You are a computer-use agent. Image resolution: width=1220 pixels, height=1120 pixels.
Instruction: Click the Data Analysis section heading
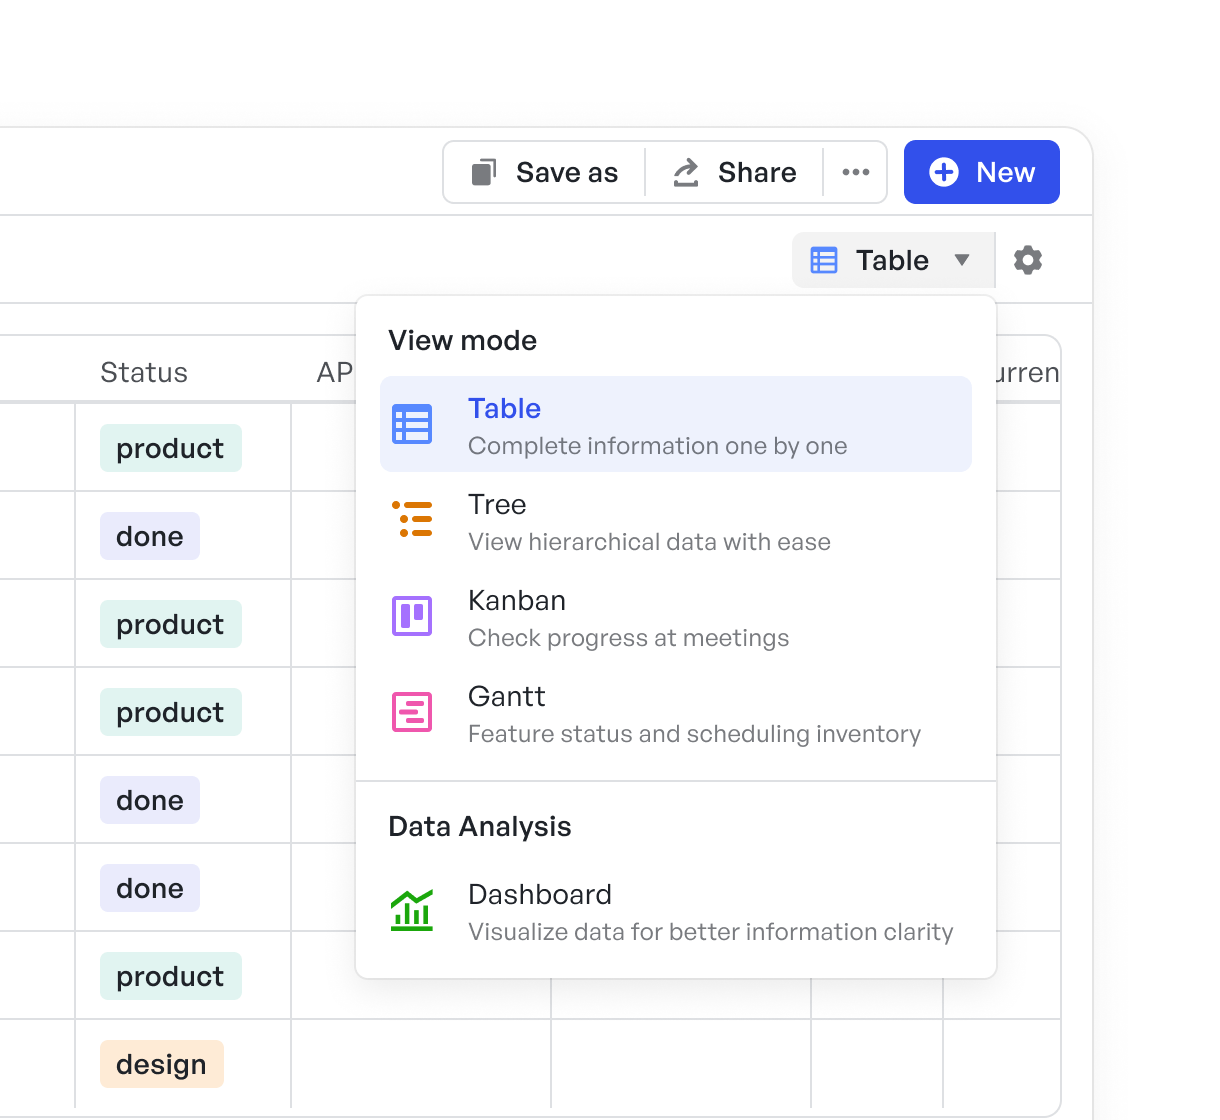[480, 826]
